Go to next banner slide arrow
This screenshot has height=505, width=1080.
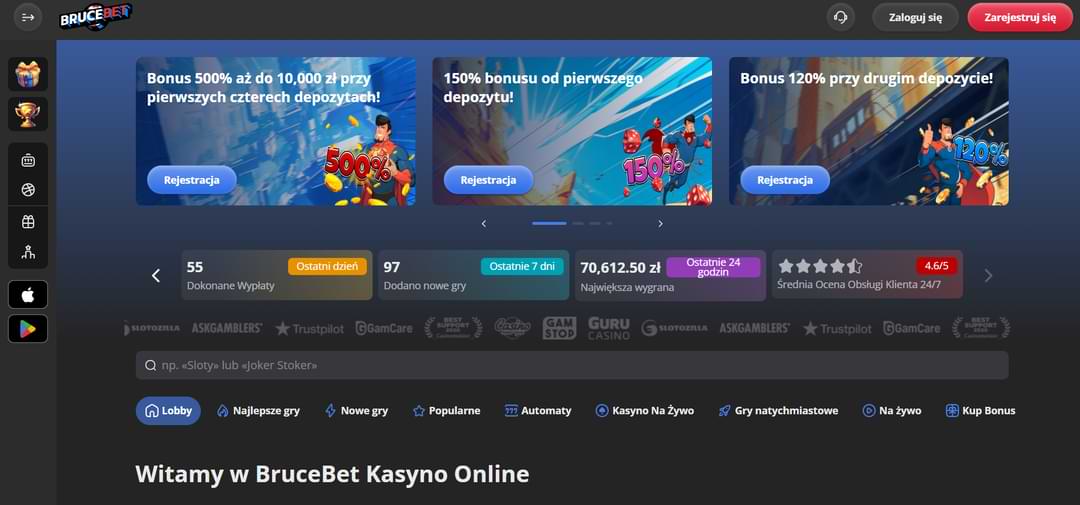pos(660,224)
